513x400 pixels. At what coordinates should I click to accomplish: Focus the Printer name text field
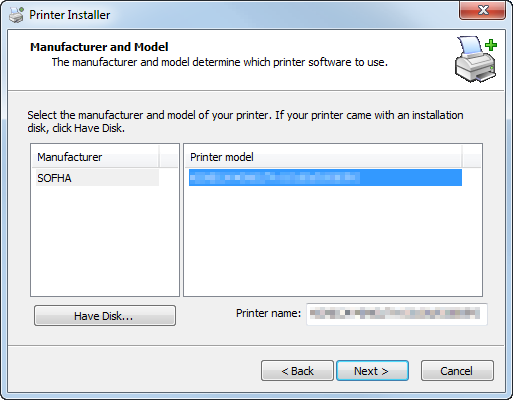tap(397, 314)
